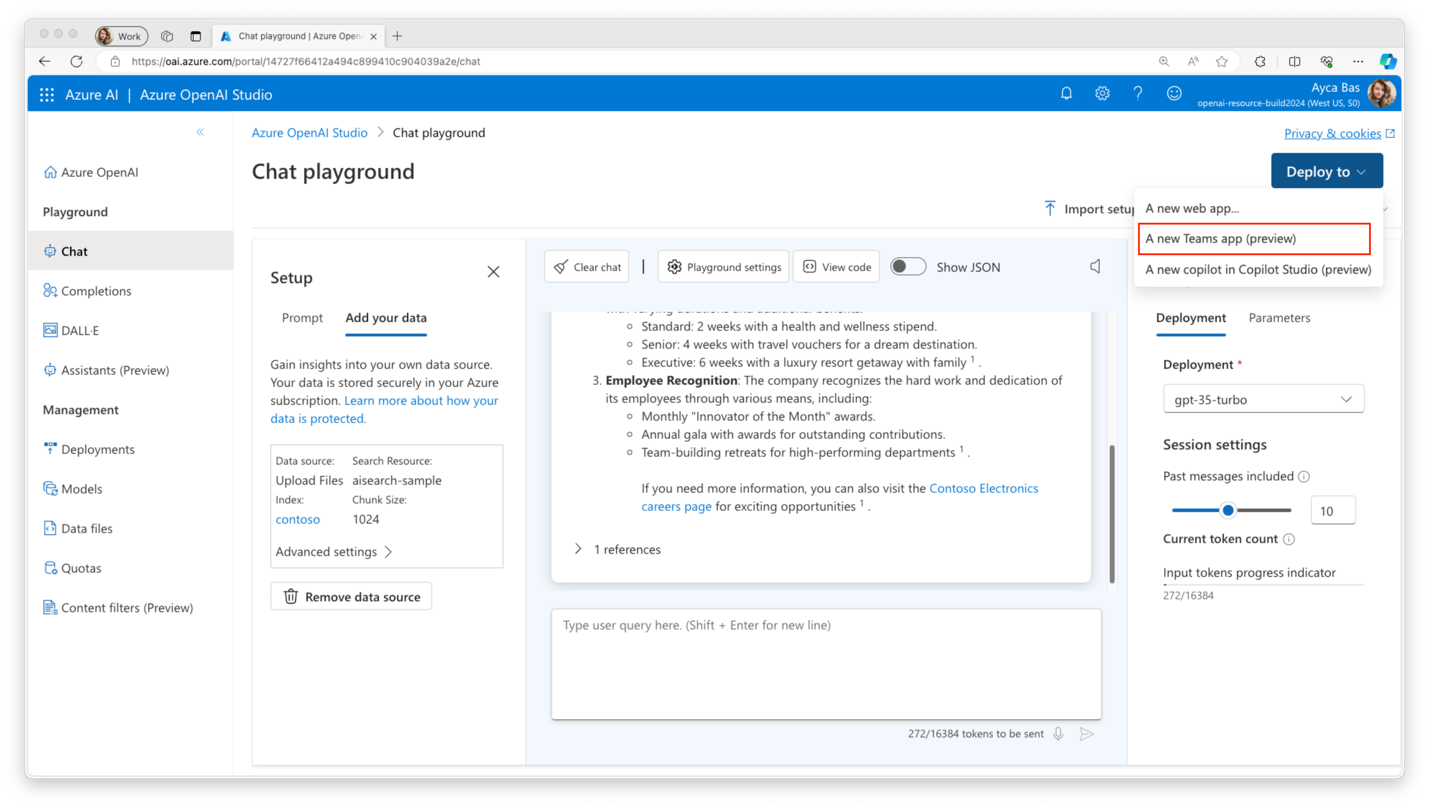Collapse the left navigation sidebar

[200, 132]
